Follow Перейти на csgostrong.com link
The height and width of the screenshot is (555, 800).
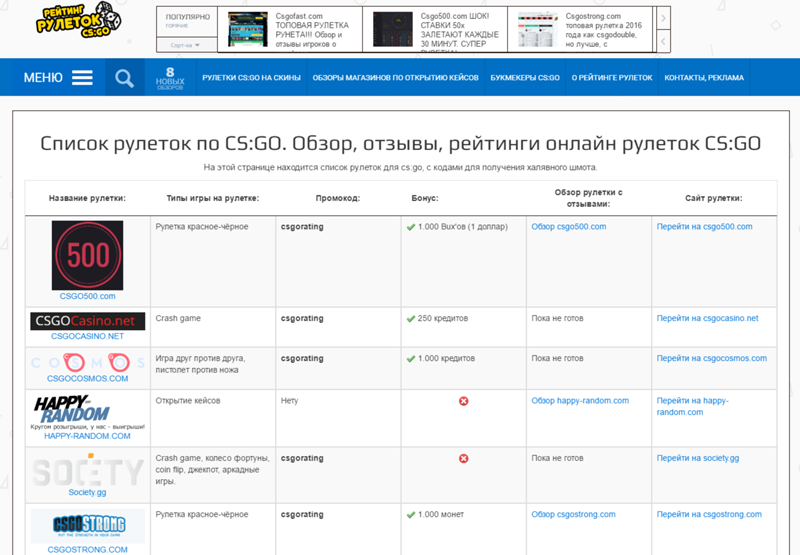(x=709, y=515)
